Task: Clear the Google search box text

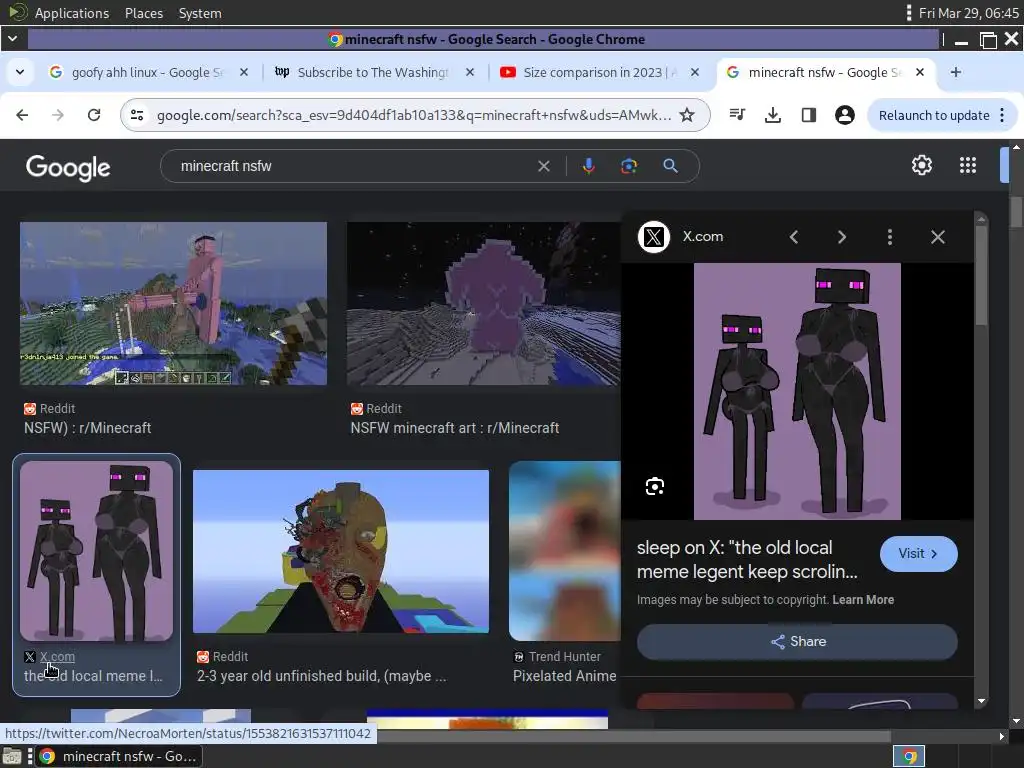Action: [543, 167]
